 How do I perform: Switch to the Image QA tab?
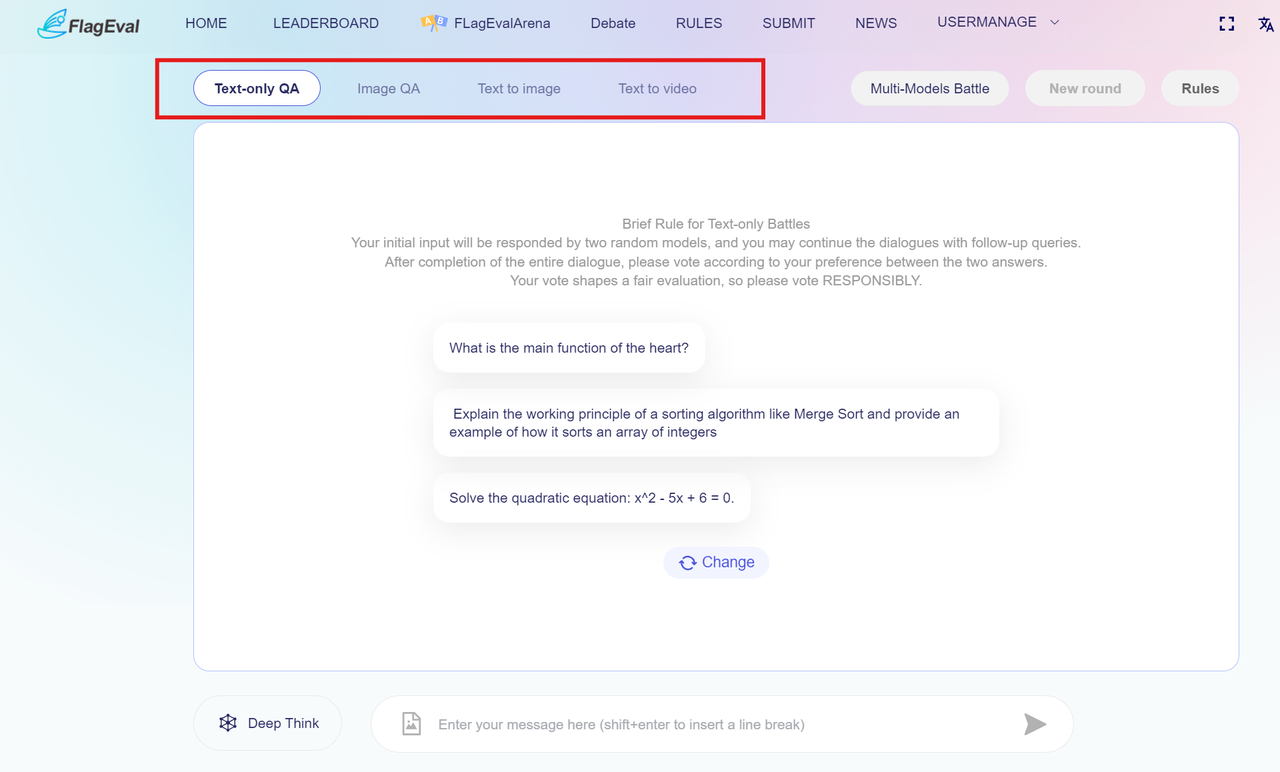[x=388, y=88]
